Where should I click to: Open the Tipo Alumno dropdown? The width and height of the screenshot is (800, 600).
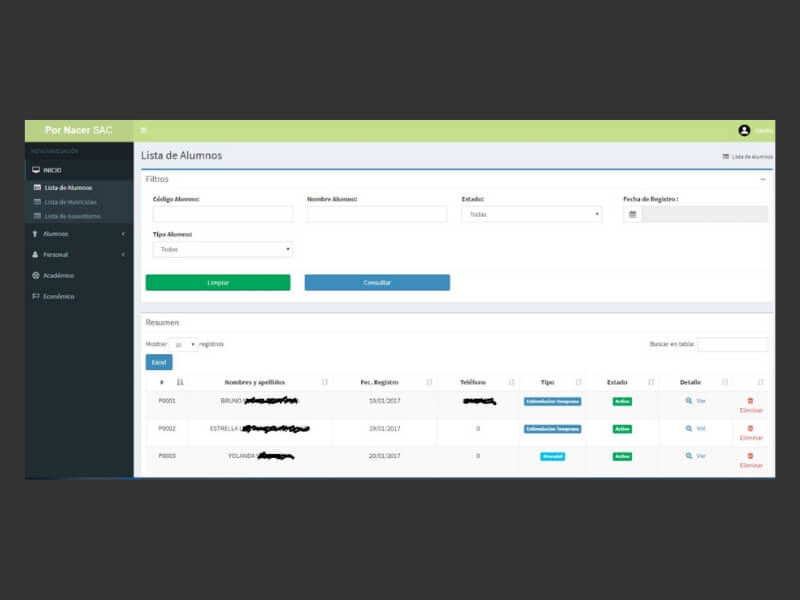click(x=222, y=249)
